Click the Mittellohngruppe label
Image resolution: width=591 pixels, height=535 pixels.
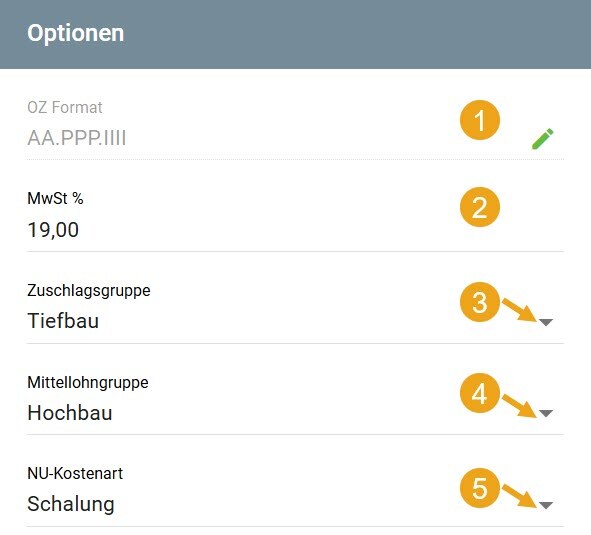[x=88, y=383]
